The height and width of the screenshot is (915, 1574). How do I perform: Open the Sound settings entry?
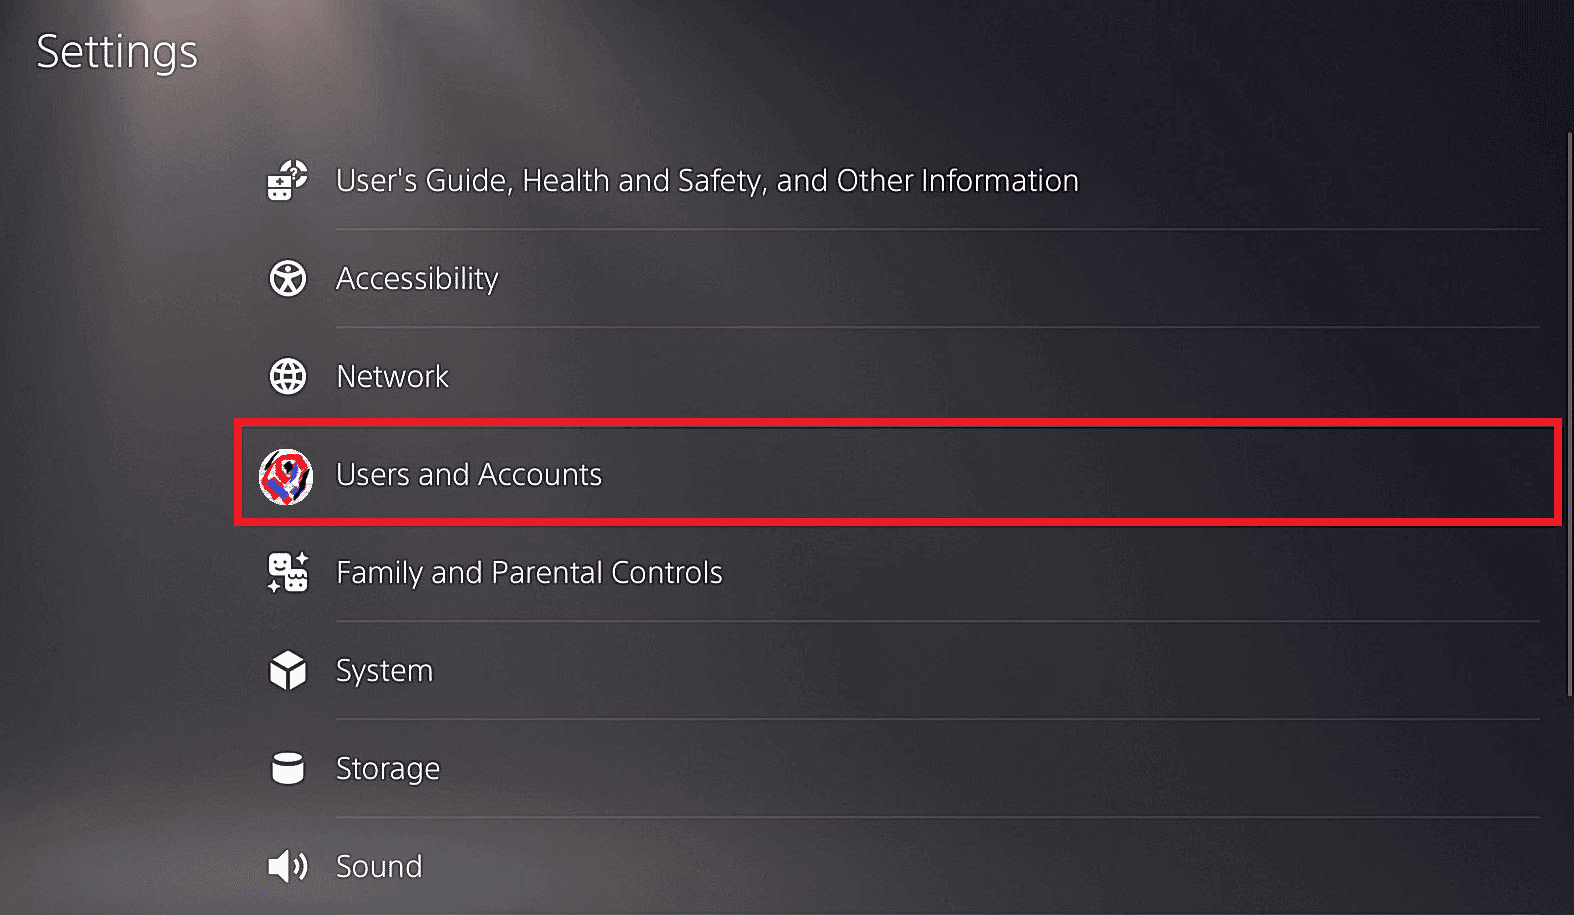pos(379,866)
